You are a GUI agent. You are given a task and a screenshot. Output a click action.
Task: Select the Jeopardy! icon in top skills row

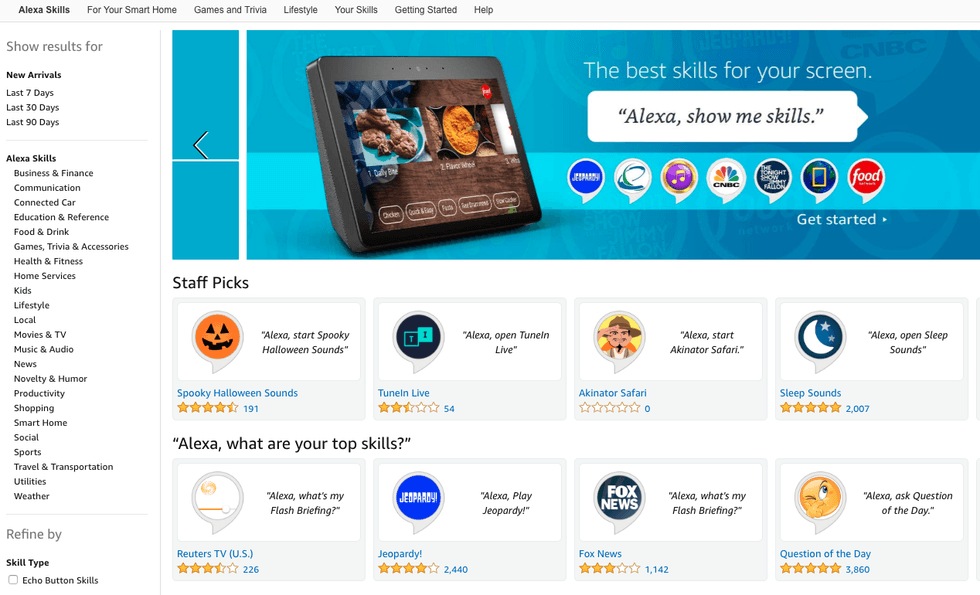pos(419,500)
